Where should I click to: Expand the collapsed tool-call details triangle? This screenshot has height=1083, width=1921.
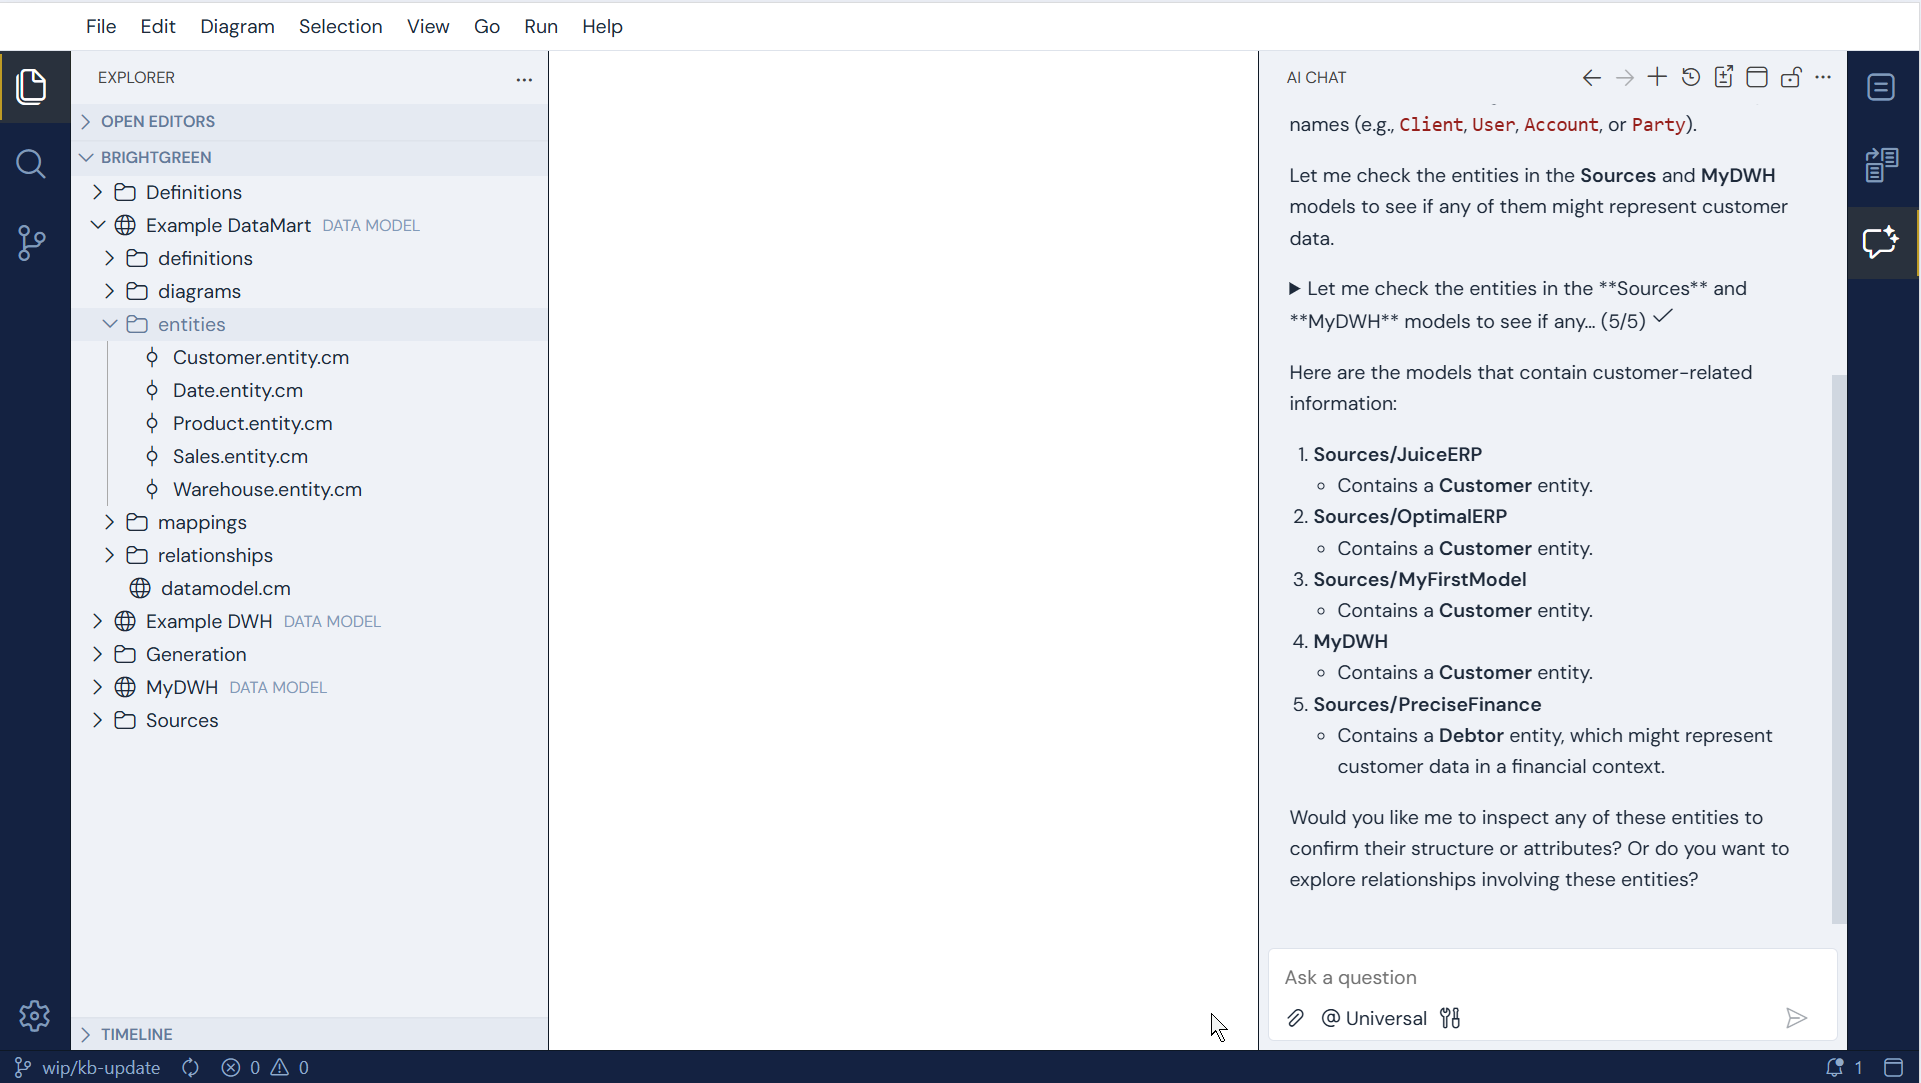(x=1294, y=289)
